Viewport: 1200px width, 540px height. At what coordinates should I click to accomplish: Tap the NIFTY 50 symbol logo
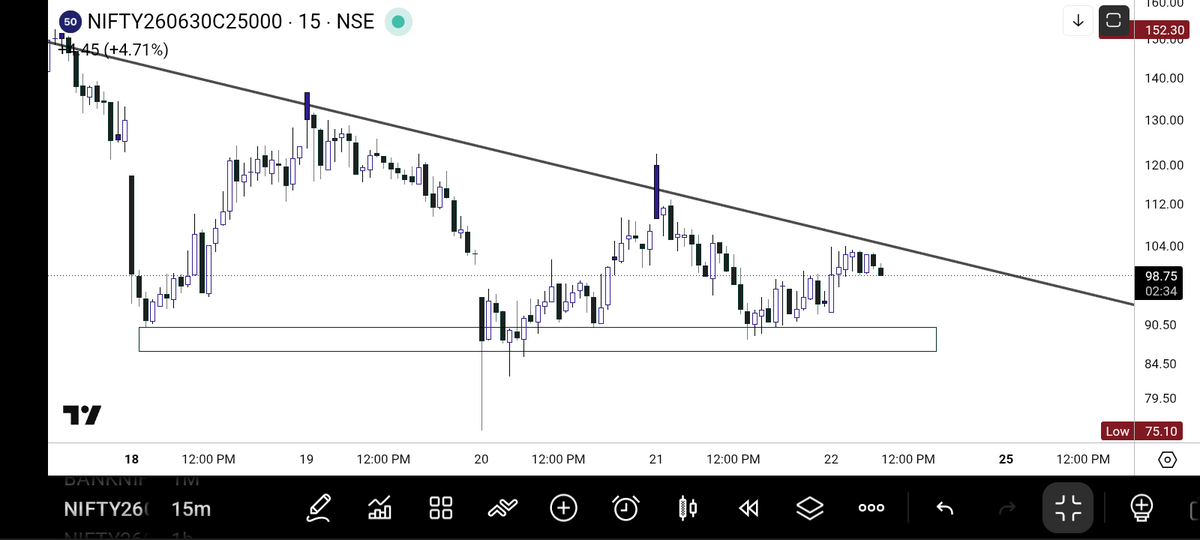point(69,21)
